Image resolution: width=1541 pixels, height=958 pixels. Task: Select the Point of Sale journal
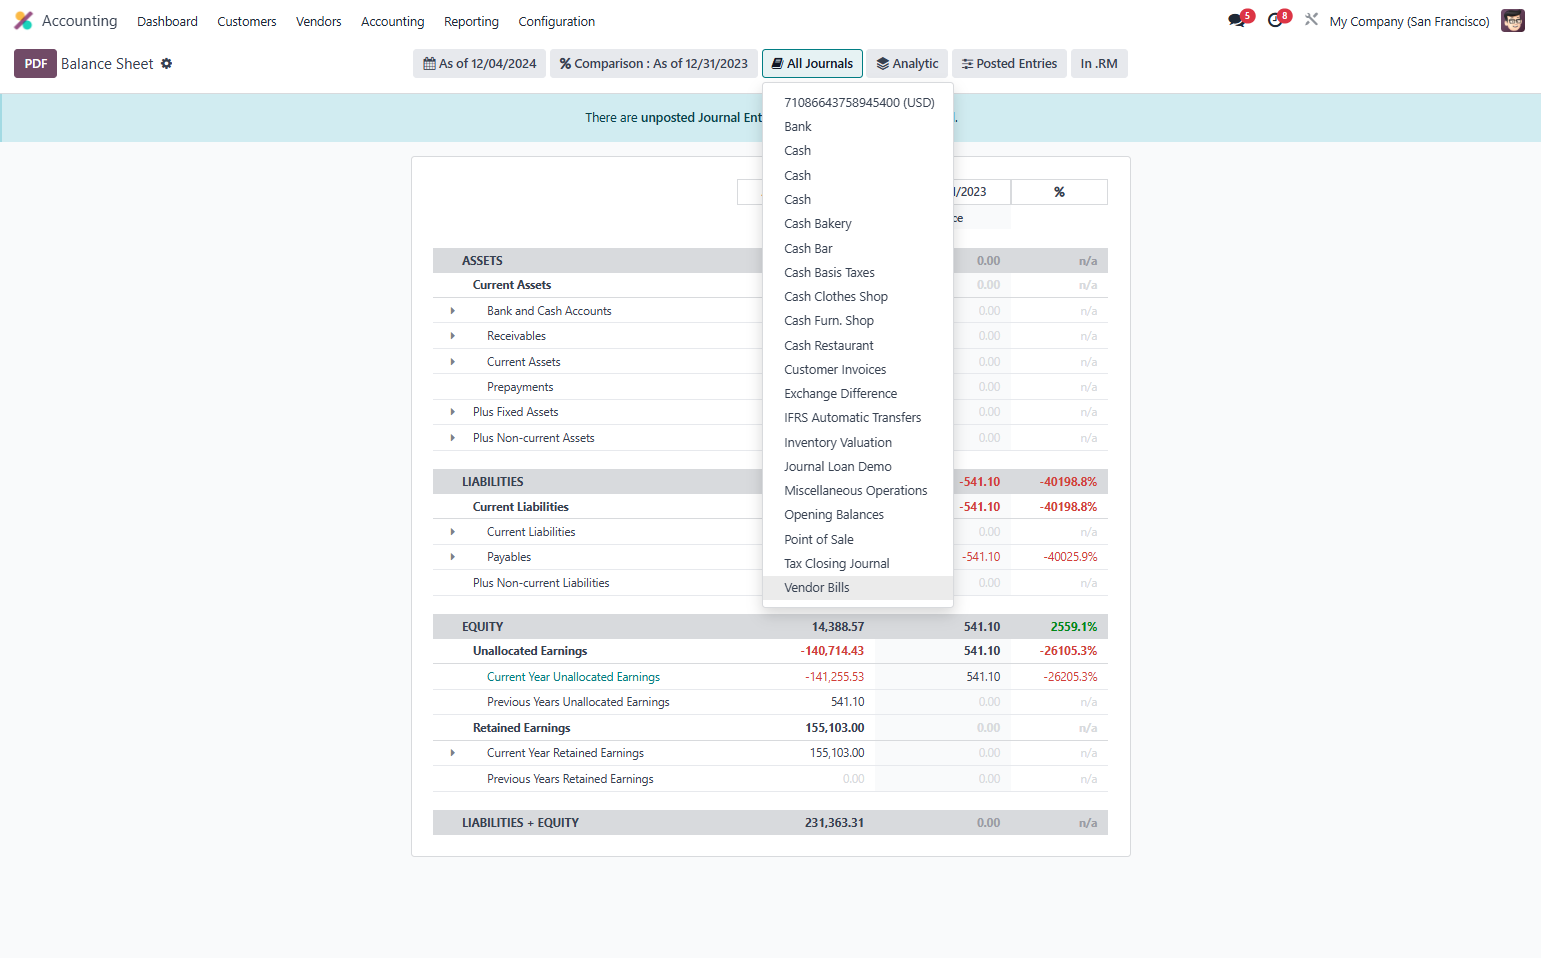point(858,539)
